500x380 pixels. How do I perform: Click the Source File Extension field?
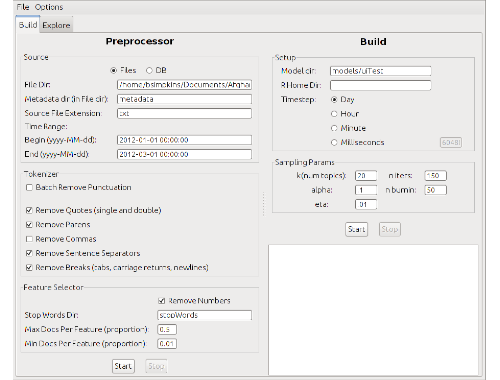184,113
